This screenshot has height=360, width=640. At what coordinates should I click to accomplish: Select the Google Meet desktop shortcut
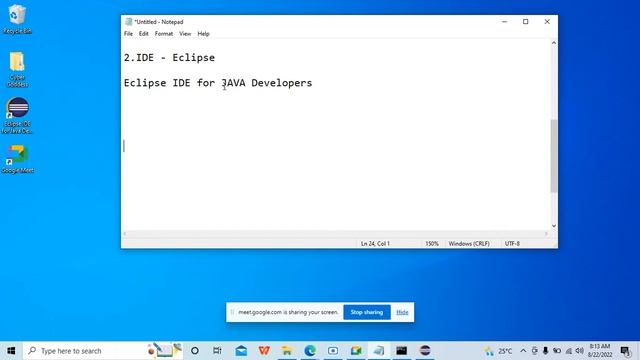coord(18,159)
